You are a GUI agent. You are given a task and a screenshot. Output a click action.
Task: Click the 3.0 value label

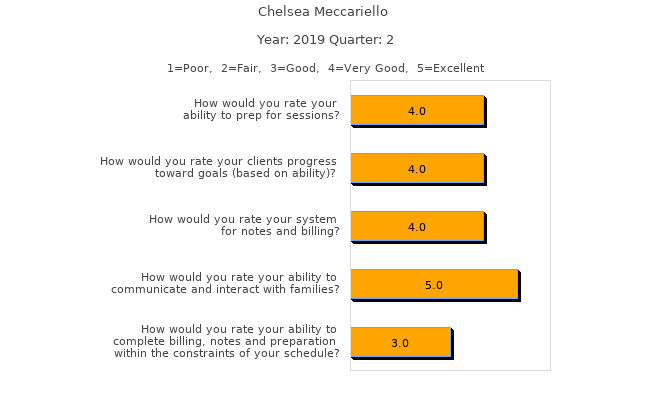[x=400, y=343]
